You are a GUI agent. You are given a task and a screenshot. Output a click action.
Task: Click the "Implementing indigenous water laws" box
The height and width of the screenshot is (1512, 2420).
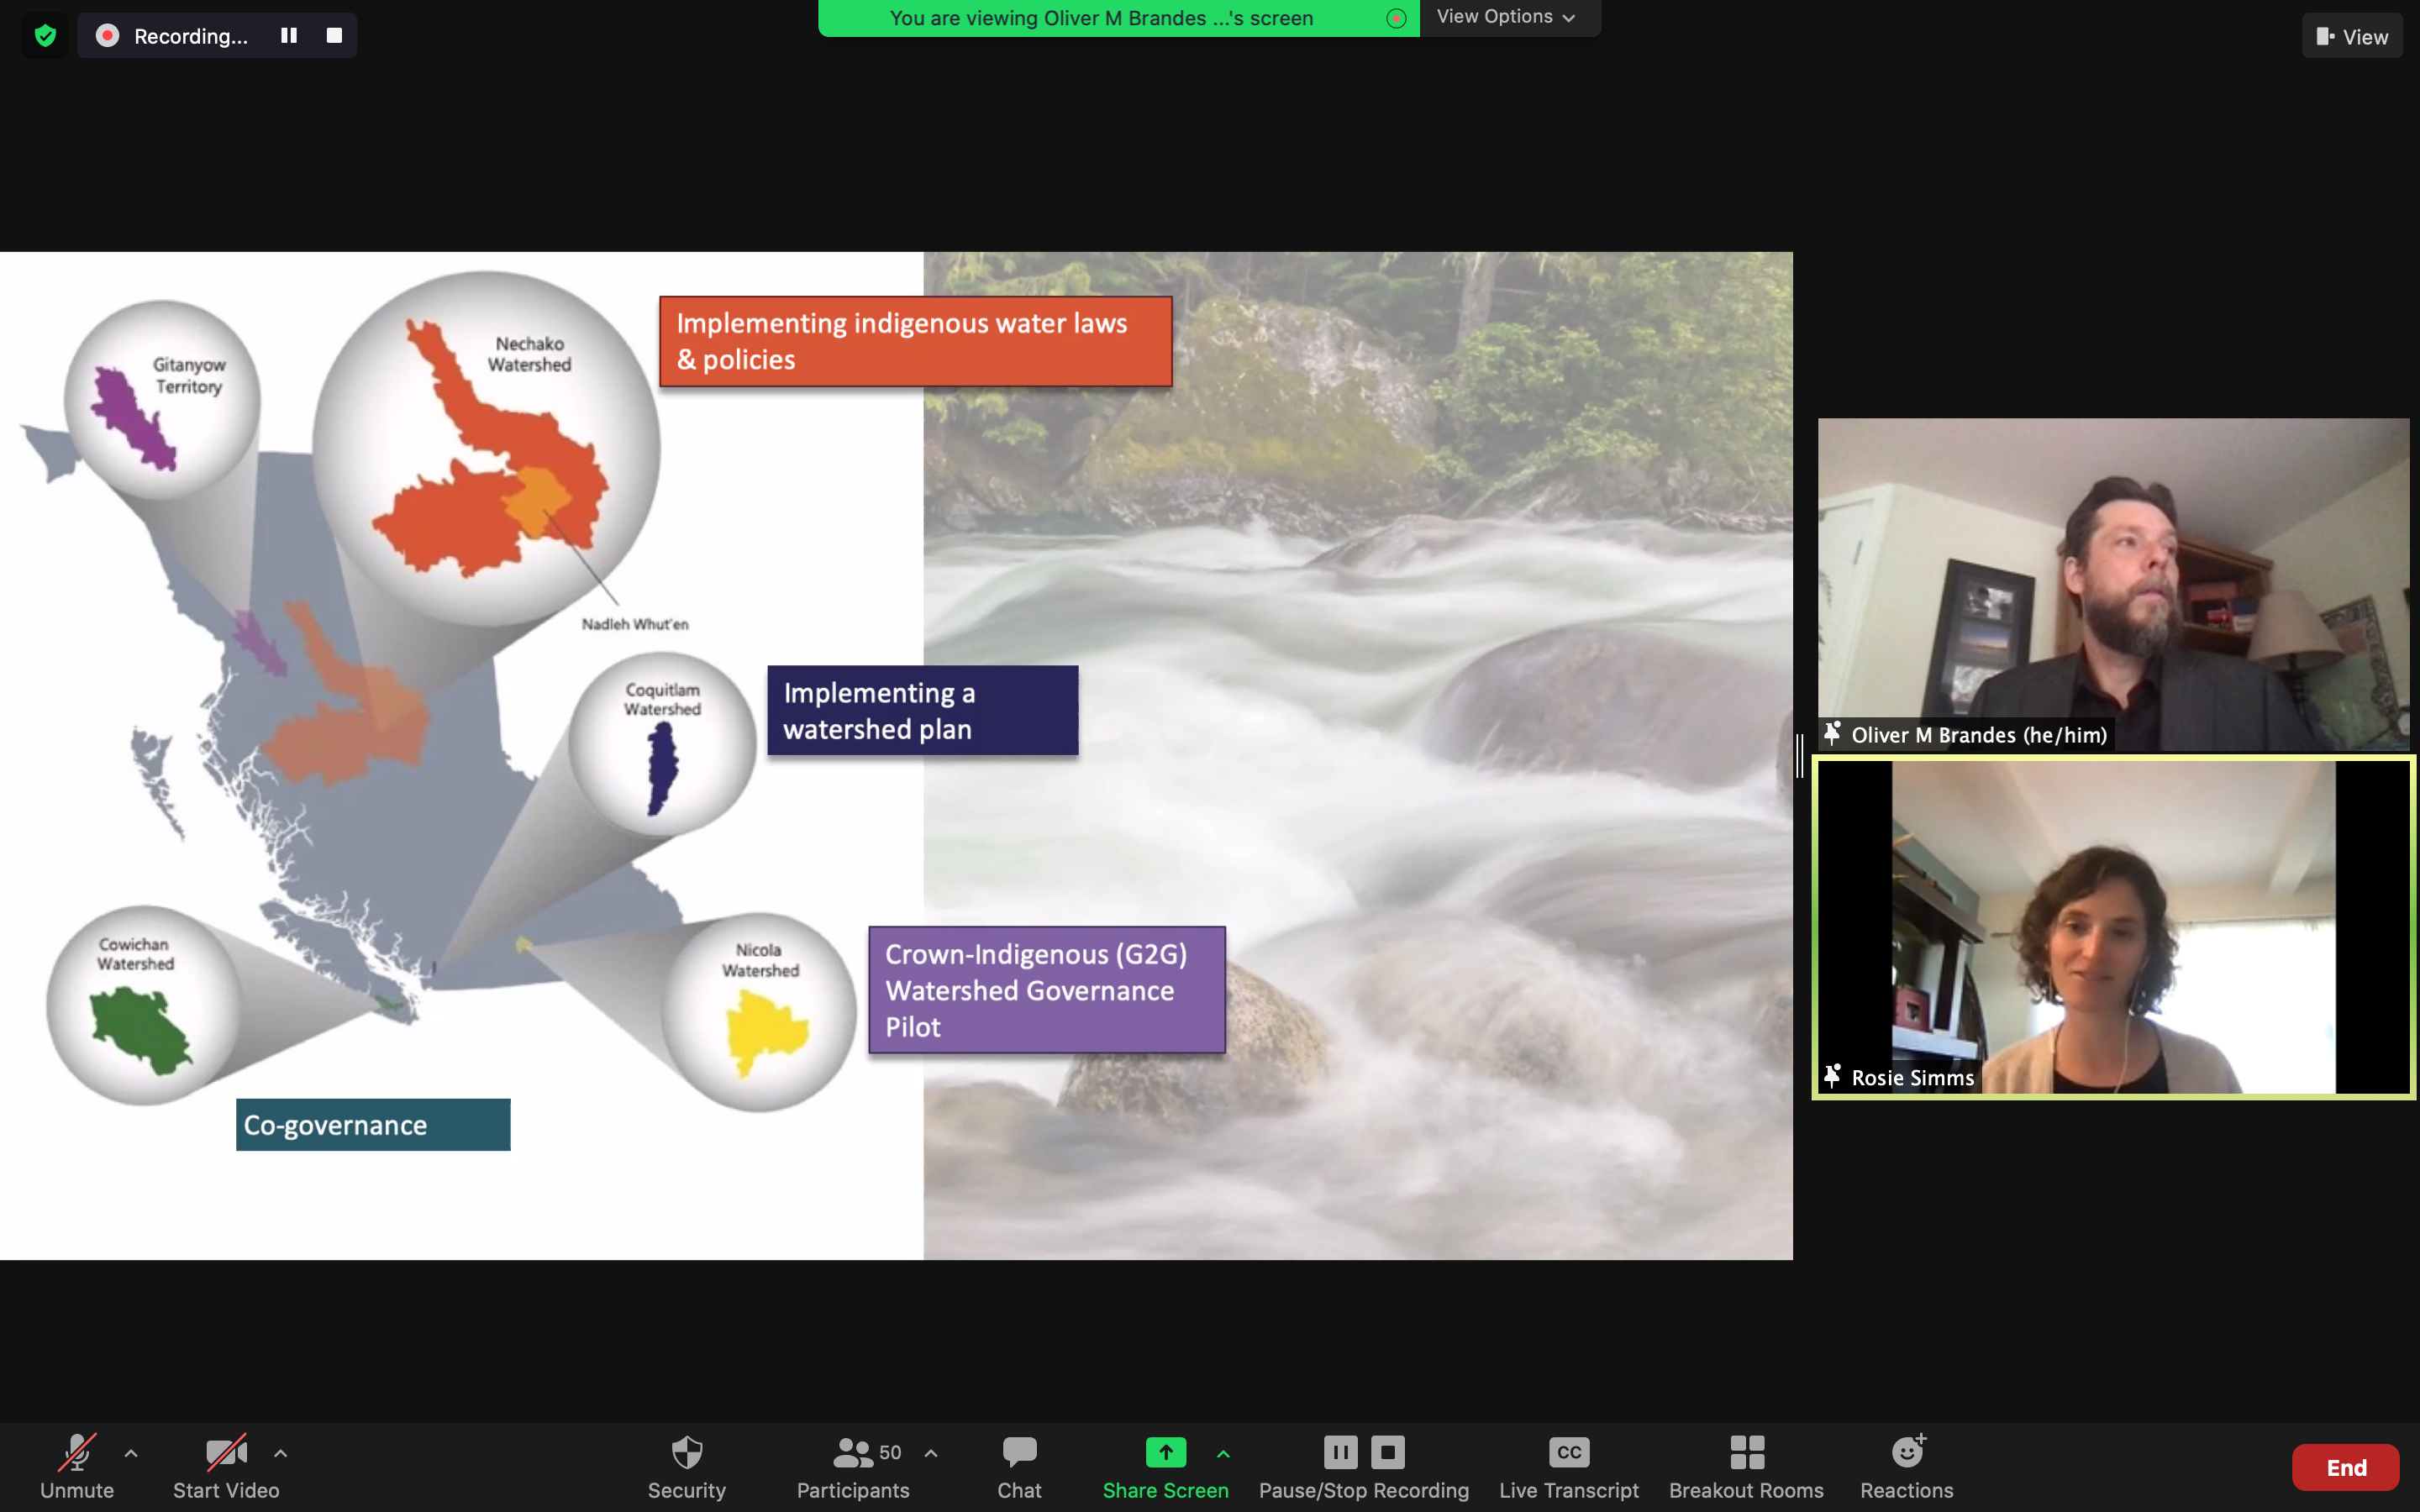915,341
